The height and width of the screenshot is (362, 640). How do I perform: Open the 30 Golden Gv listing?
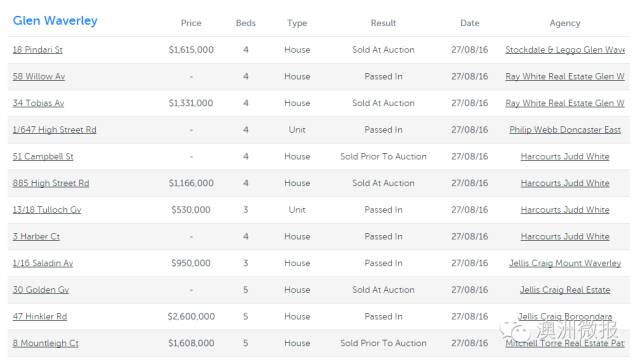coord(41,290)
